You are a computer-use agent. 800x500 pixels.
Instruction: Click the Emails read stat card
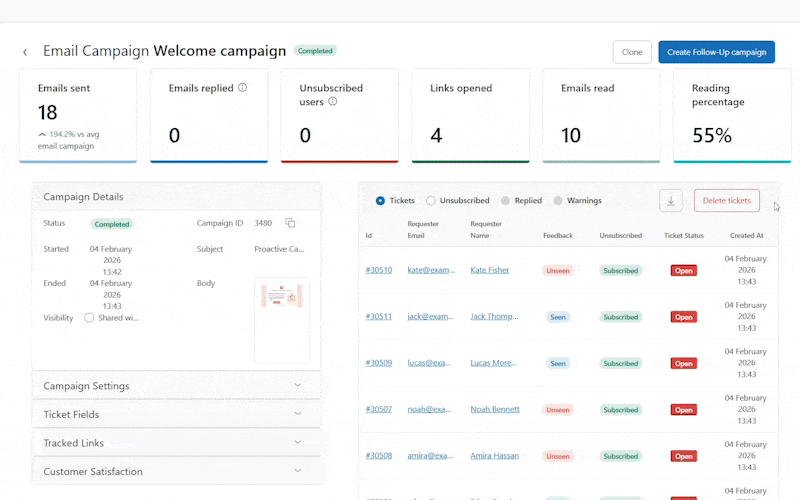tap(601, 116)
